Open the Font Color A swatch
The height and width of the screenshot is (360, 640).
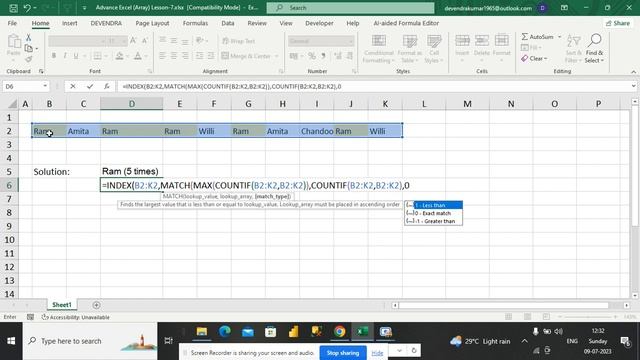pyautogui.click(x=138, y=56)
